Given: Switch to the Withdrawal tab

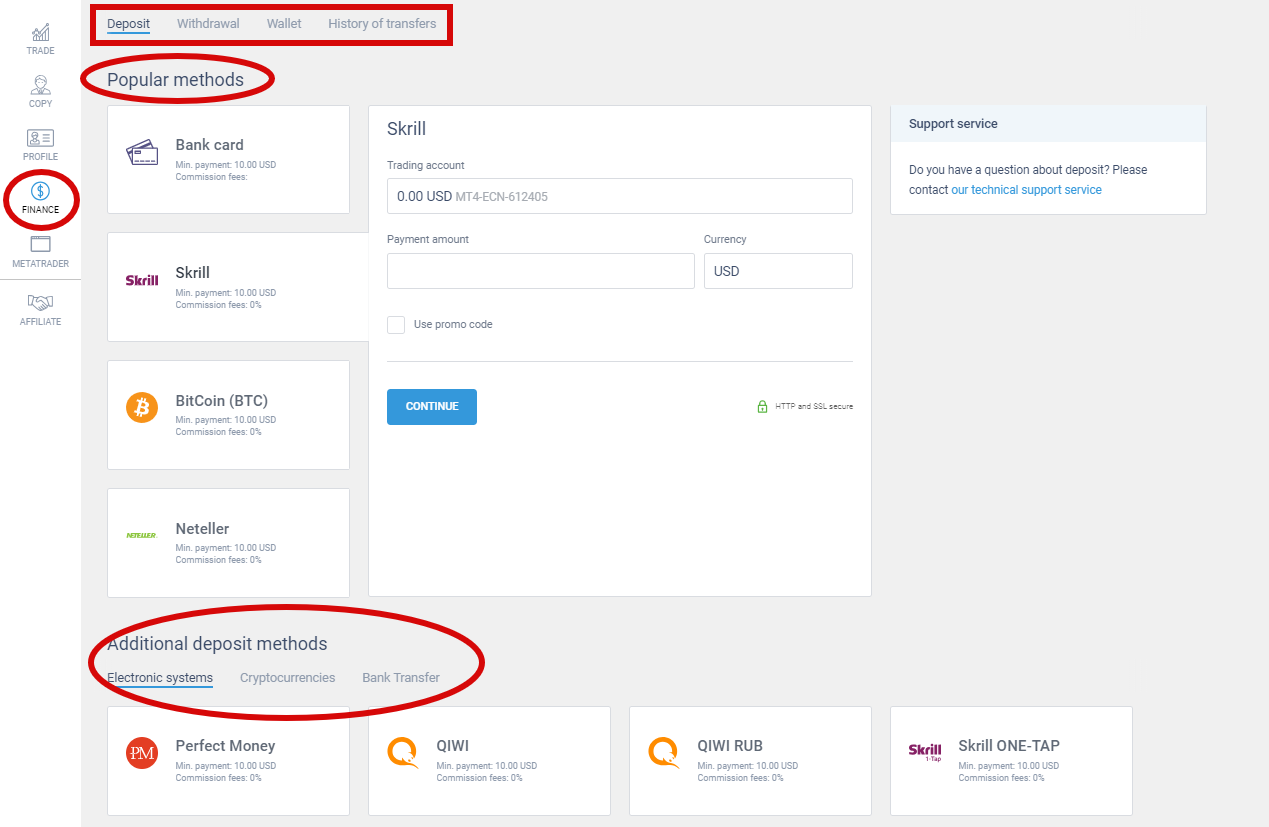Looking at the screenshot, I should (x=208, y=23).
